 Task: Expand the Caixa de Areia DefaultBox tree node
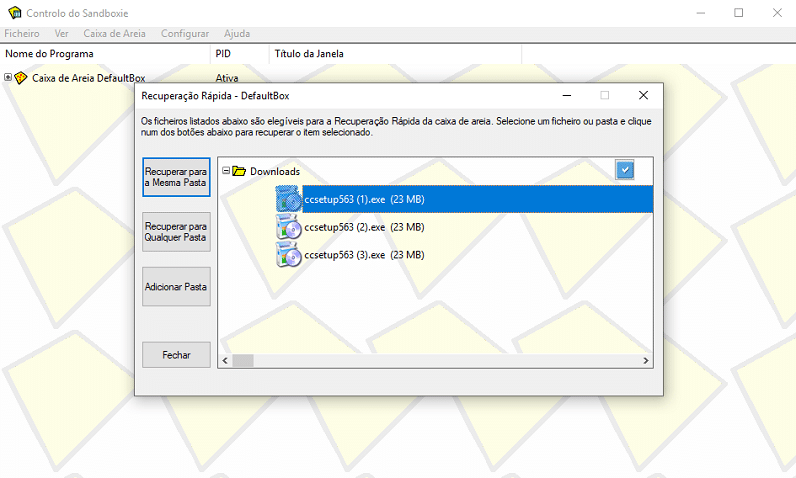tap(8, 78)
